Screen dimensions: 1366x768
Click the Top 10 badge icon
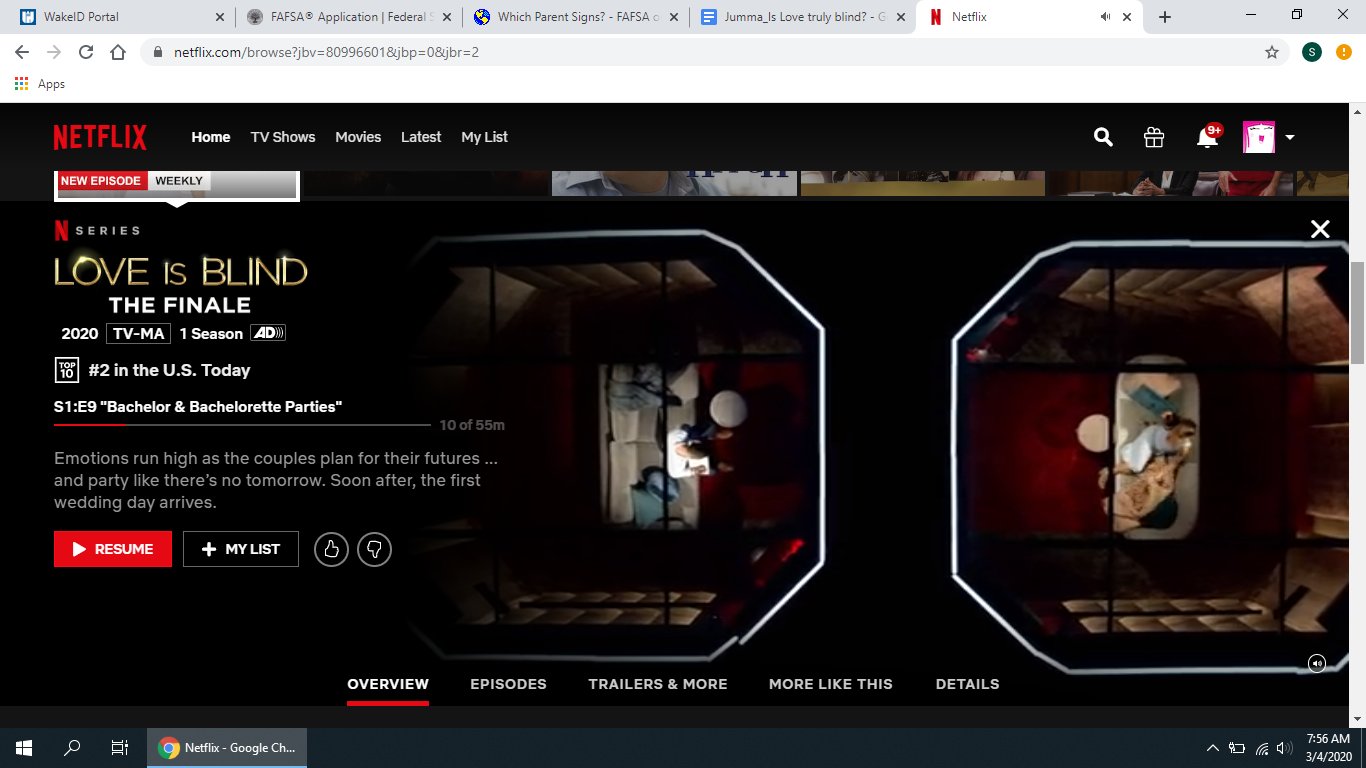coord(66,370)
